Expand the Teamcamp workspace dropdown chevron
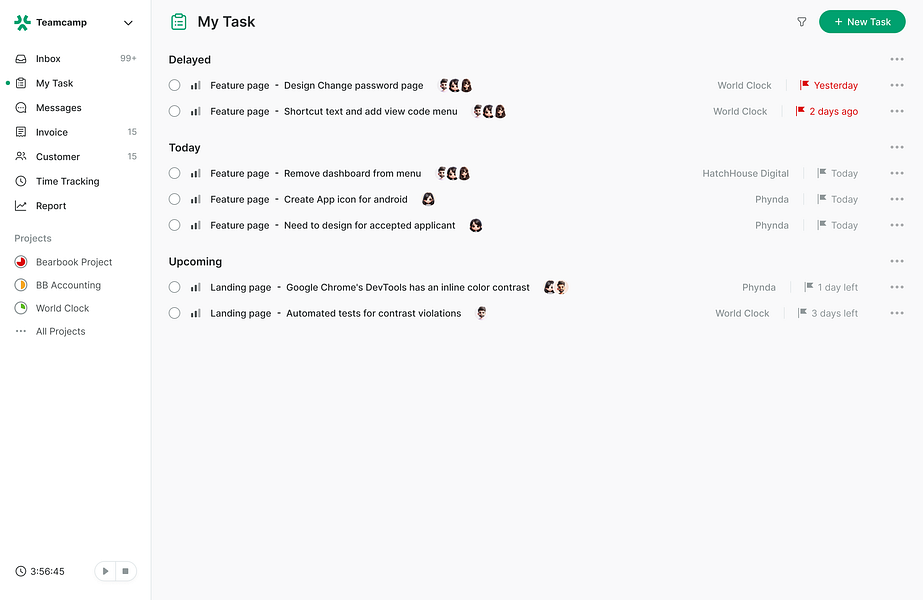 click(128, 23)
